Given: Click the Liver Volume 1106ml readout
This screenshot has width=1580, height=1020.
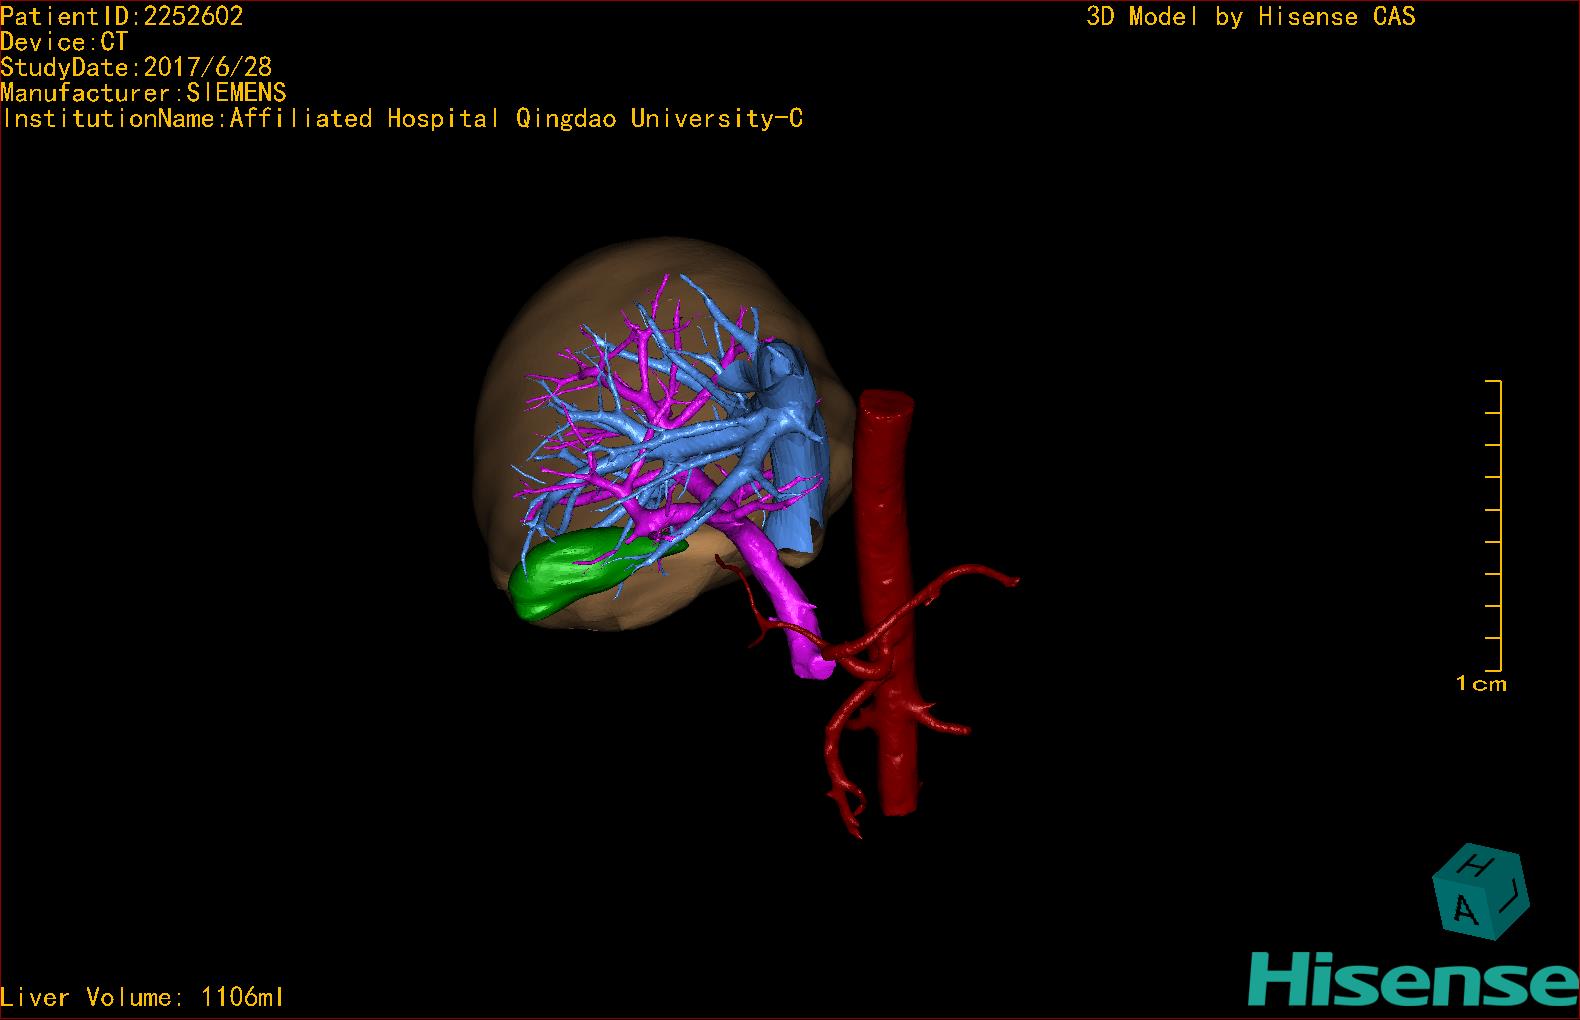Looking at the screenshot, I should pos(142,997).
